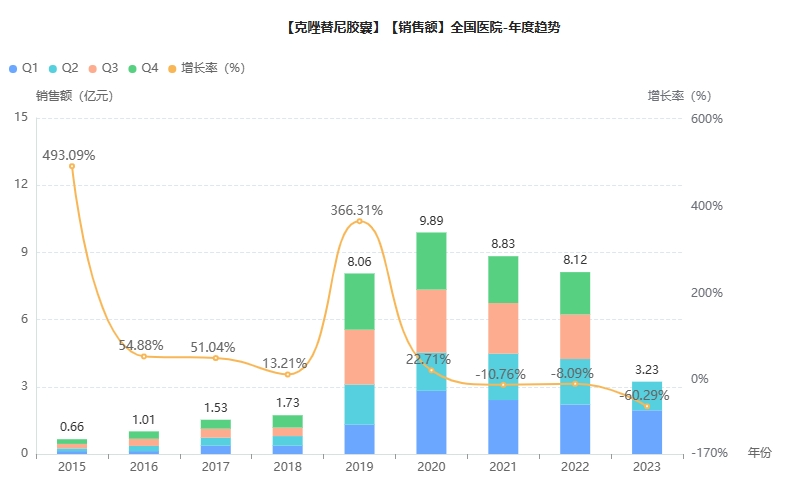Select the 22.71% growth point in 2020
The width and height of the screenshot is (785, 482).
coord(431,370)
